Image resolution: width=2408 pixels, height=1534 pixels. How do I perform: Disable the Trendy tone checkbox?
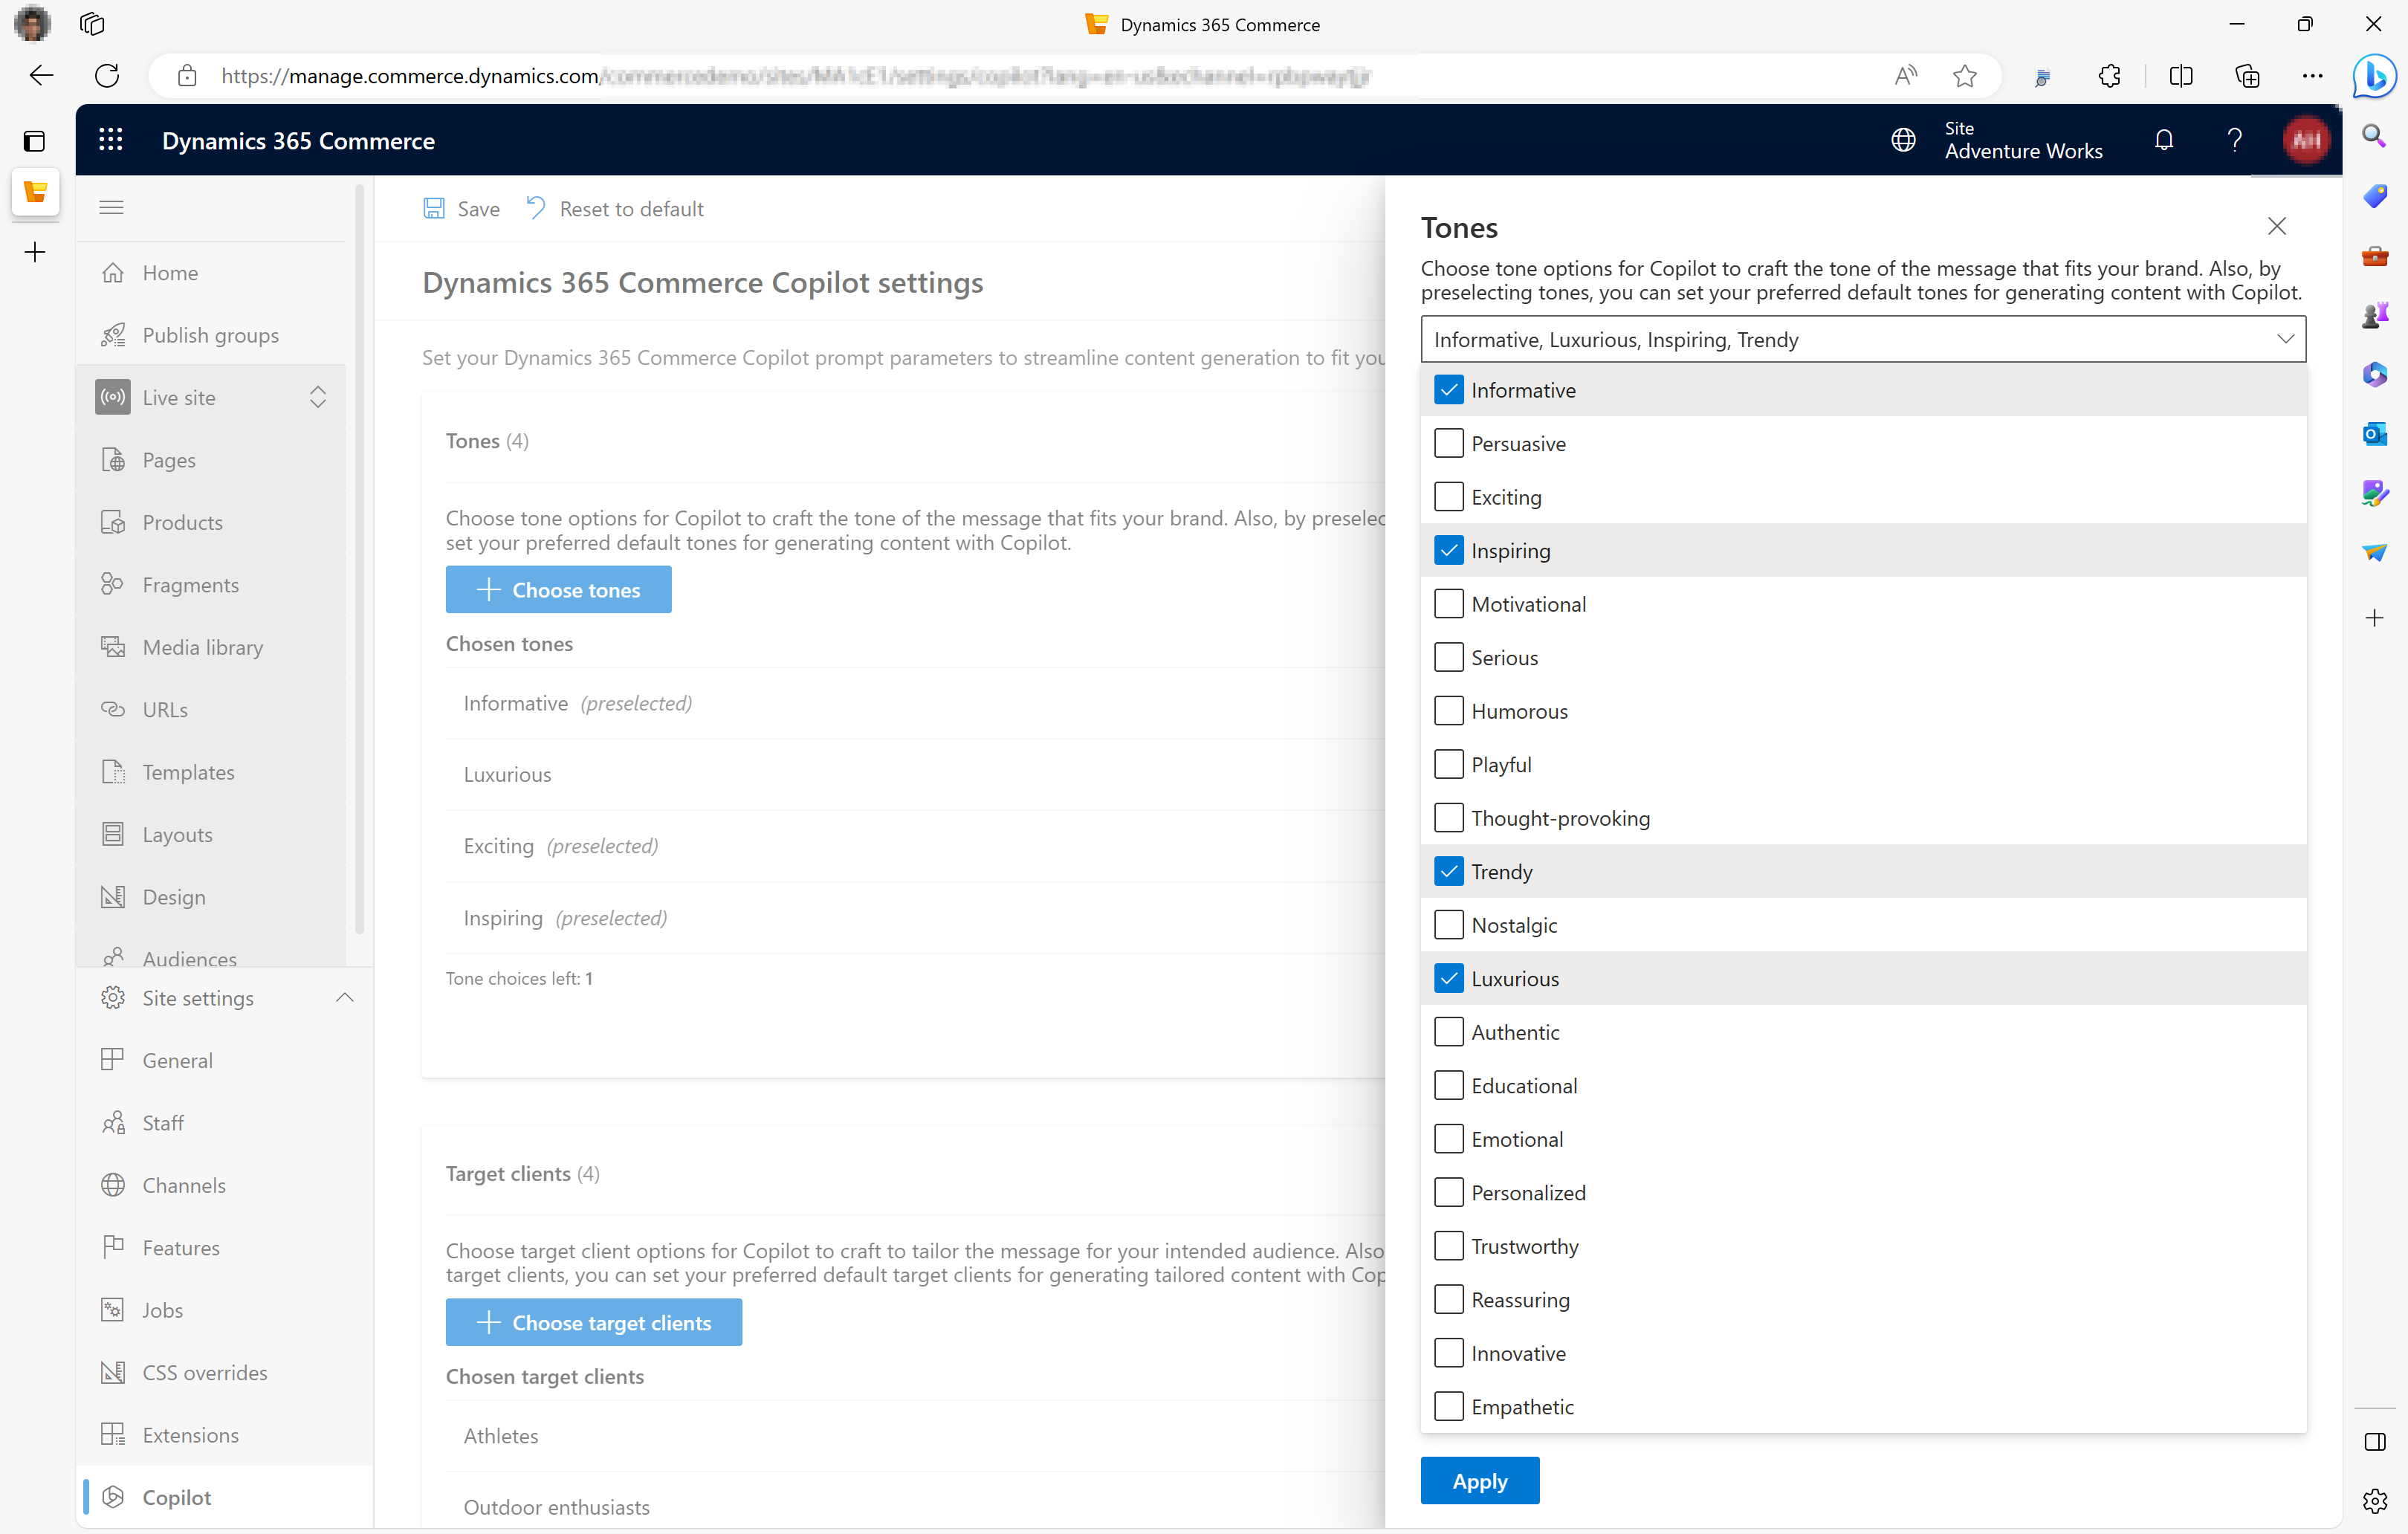click(1448, 870)
